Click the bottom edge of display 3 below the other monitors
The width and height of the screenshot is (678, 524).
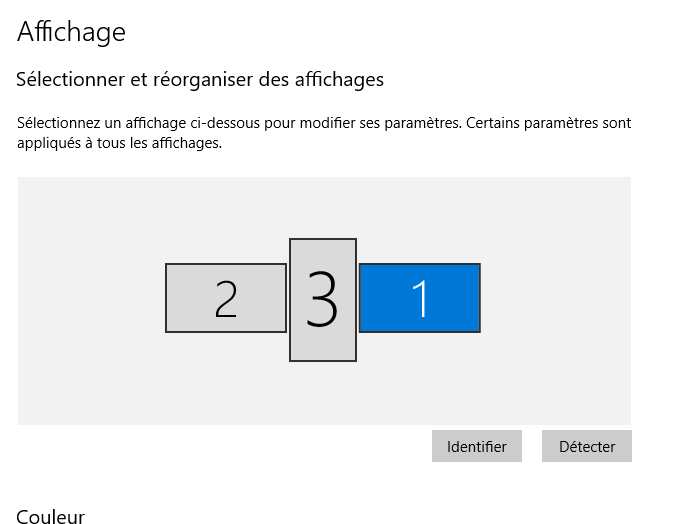tap(323, 360)
